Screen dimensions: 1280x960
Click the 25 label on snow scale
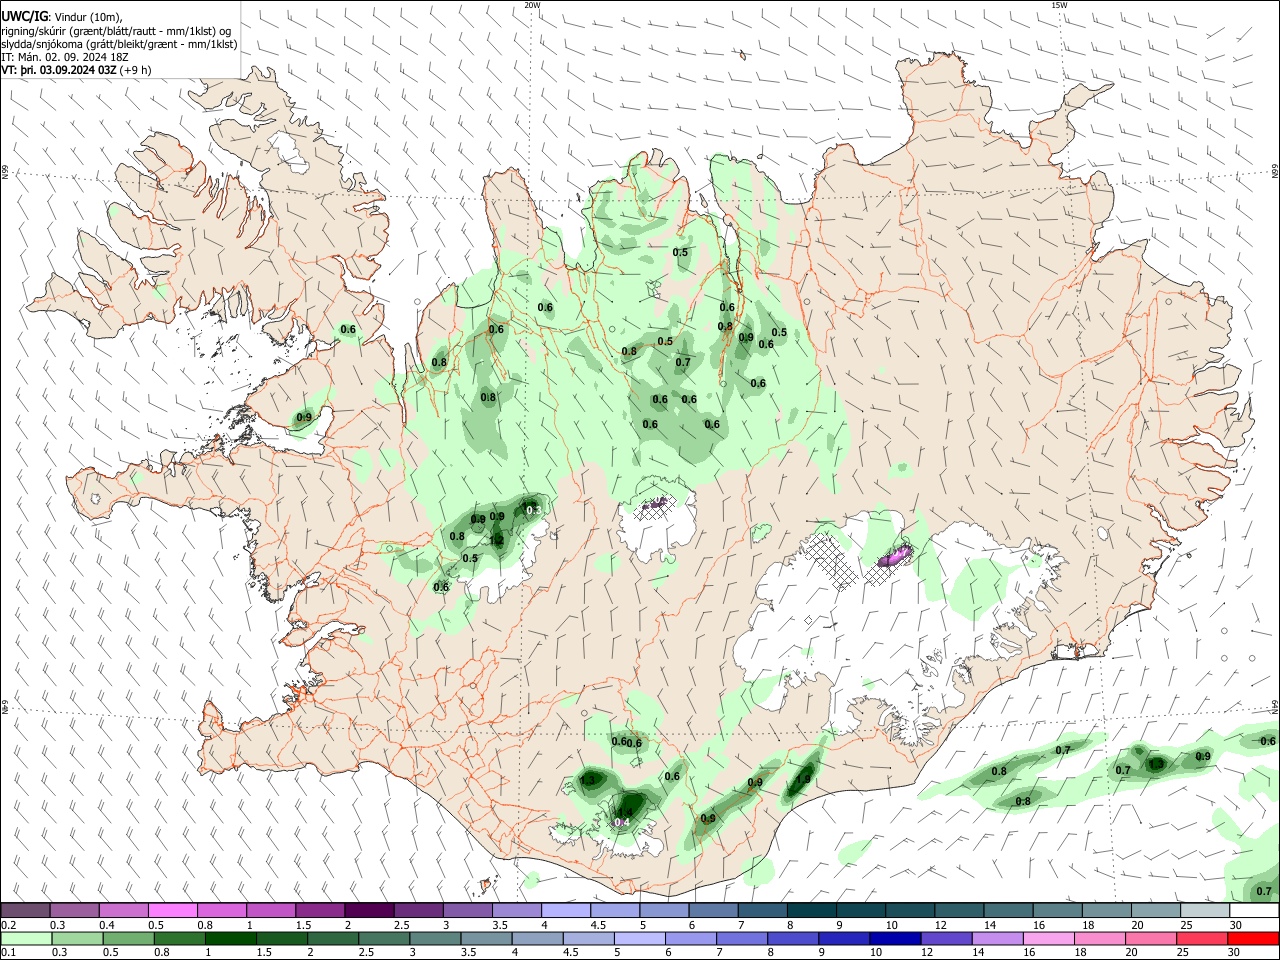(1186, 925)
